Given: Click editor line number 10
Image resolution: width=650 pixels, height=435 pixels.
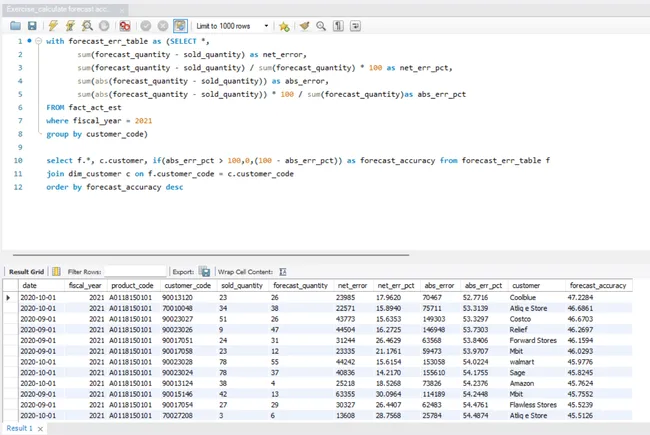Looking at the screenshot, I should pyautogui.click(x=18, y=160).
